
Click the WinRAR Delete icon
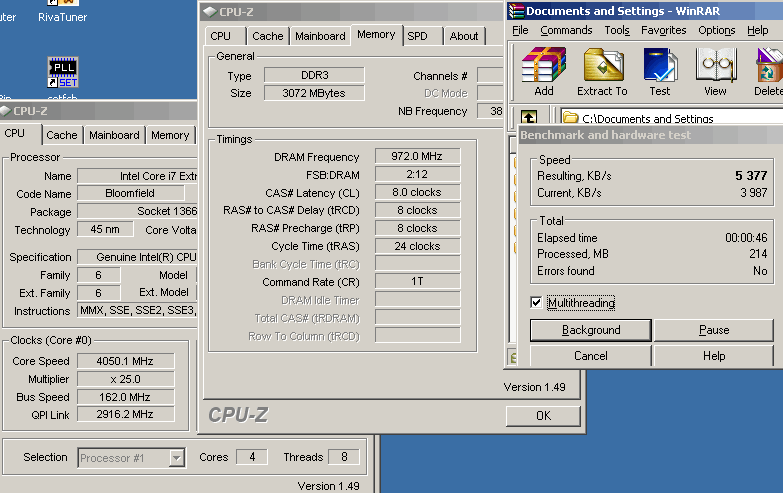tap(770, 65)
